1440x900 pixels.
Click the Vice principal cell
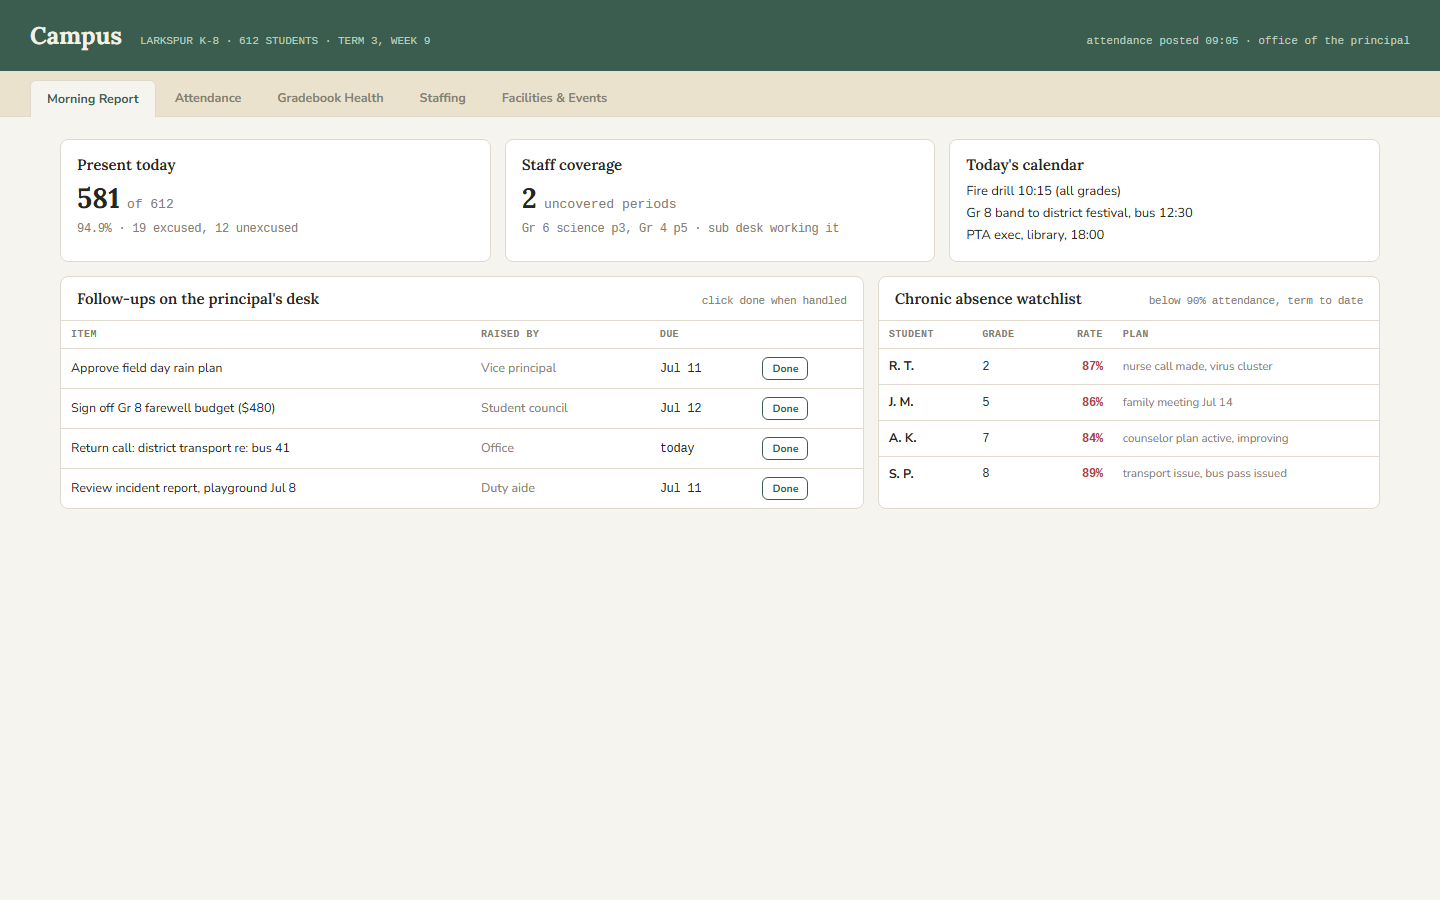[518, 368]
